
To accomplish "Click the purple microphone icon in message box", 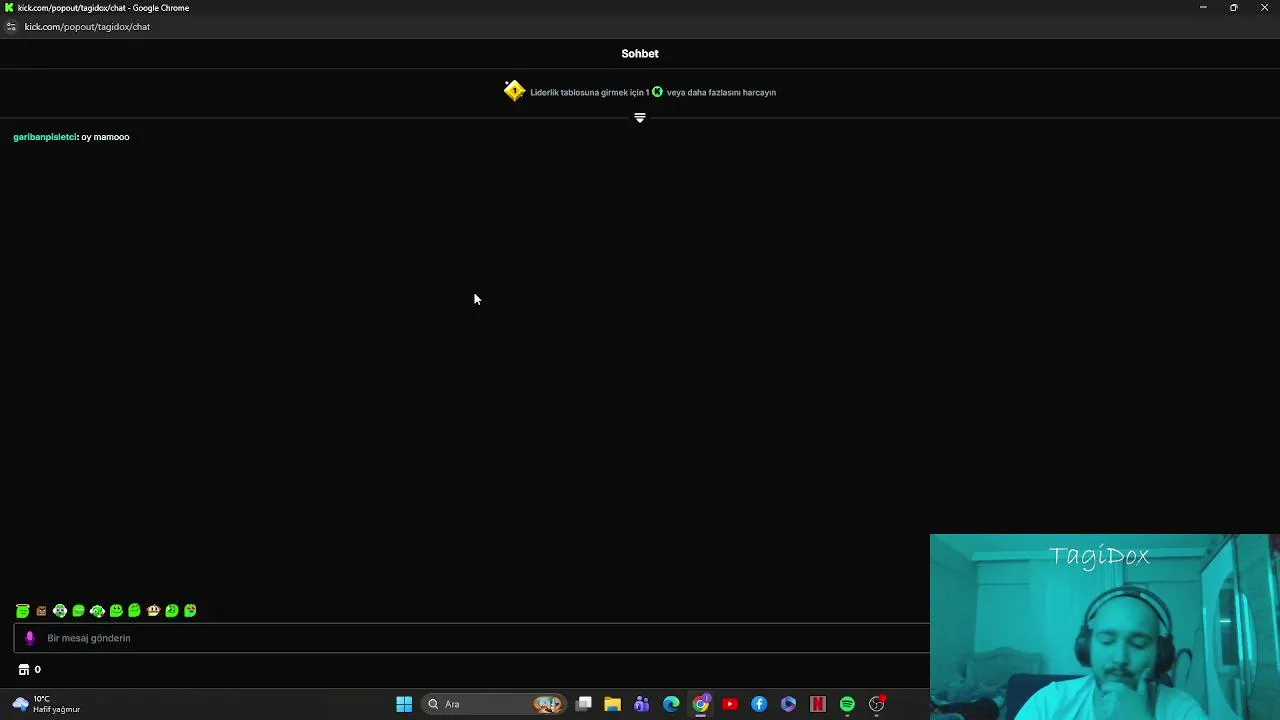I will coord(29,638).
